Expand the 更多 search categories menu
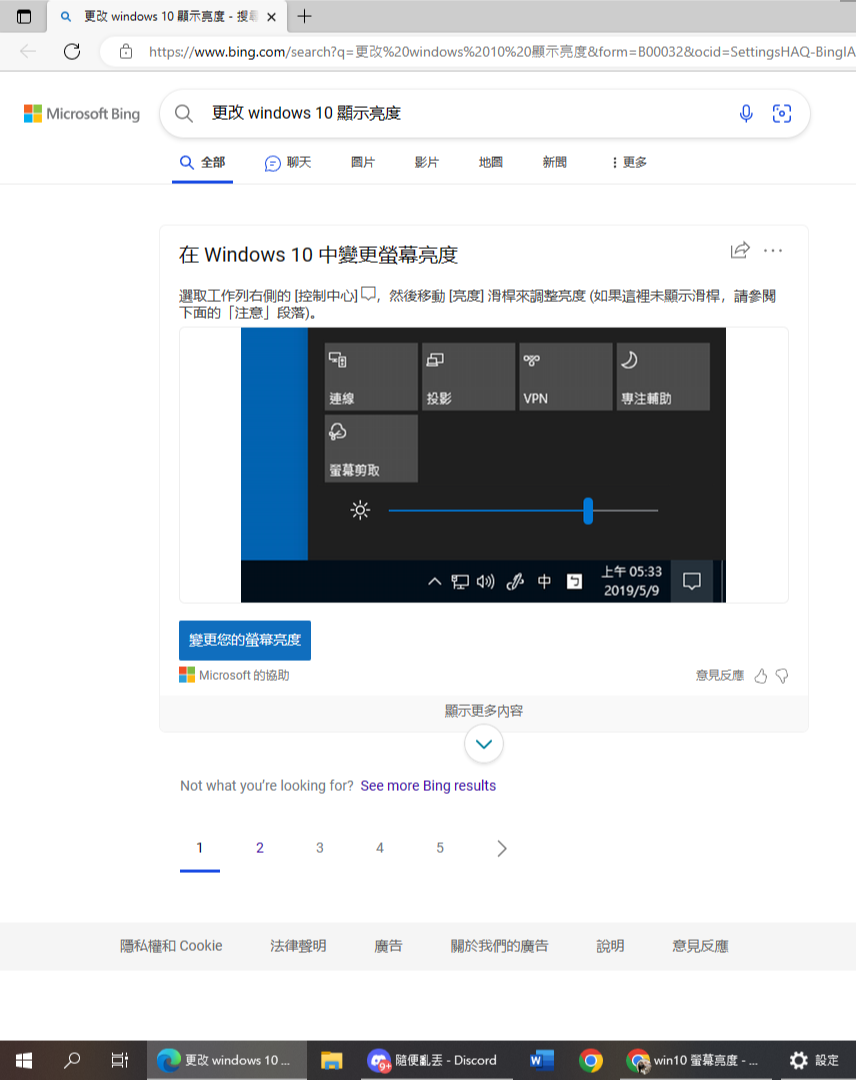Viewport: 856px width, 1080px height. [629, 163]
